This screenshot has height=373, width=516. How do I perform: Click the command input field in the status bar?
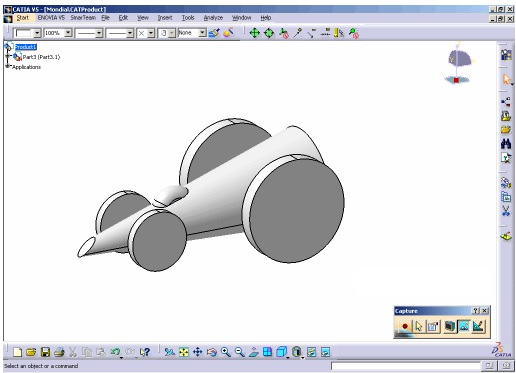405,366
